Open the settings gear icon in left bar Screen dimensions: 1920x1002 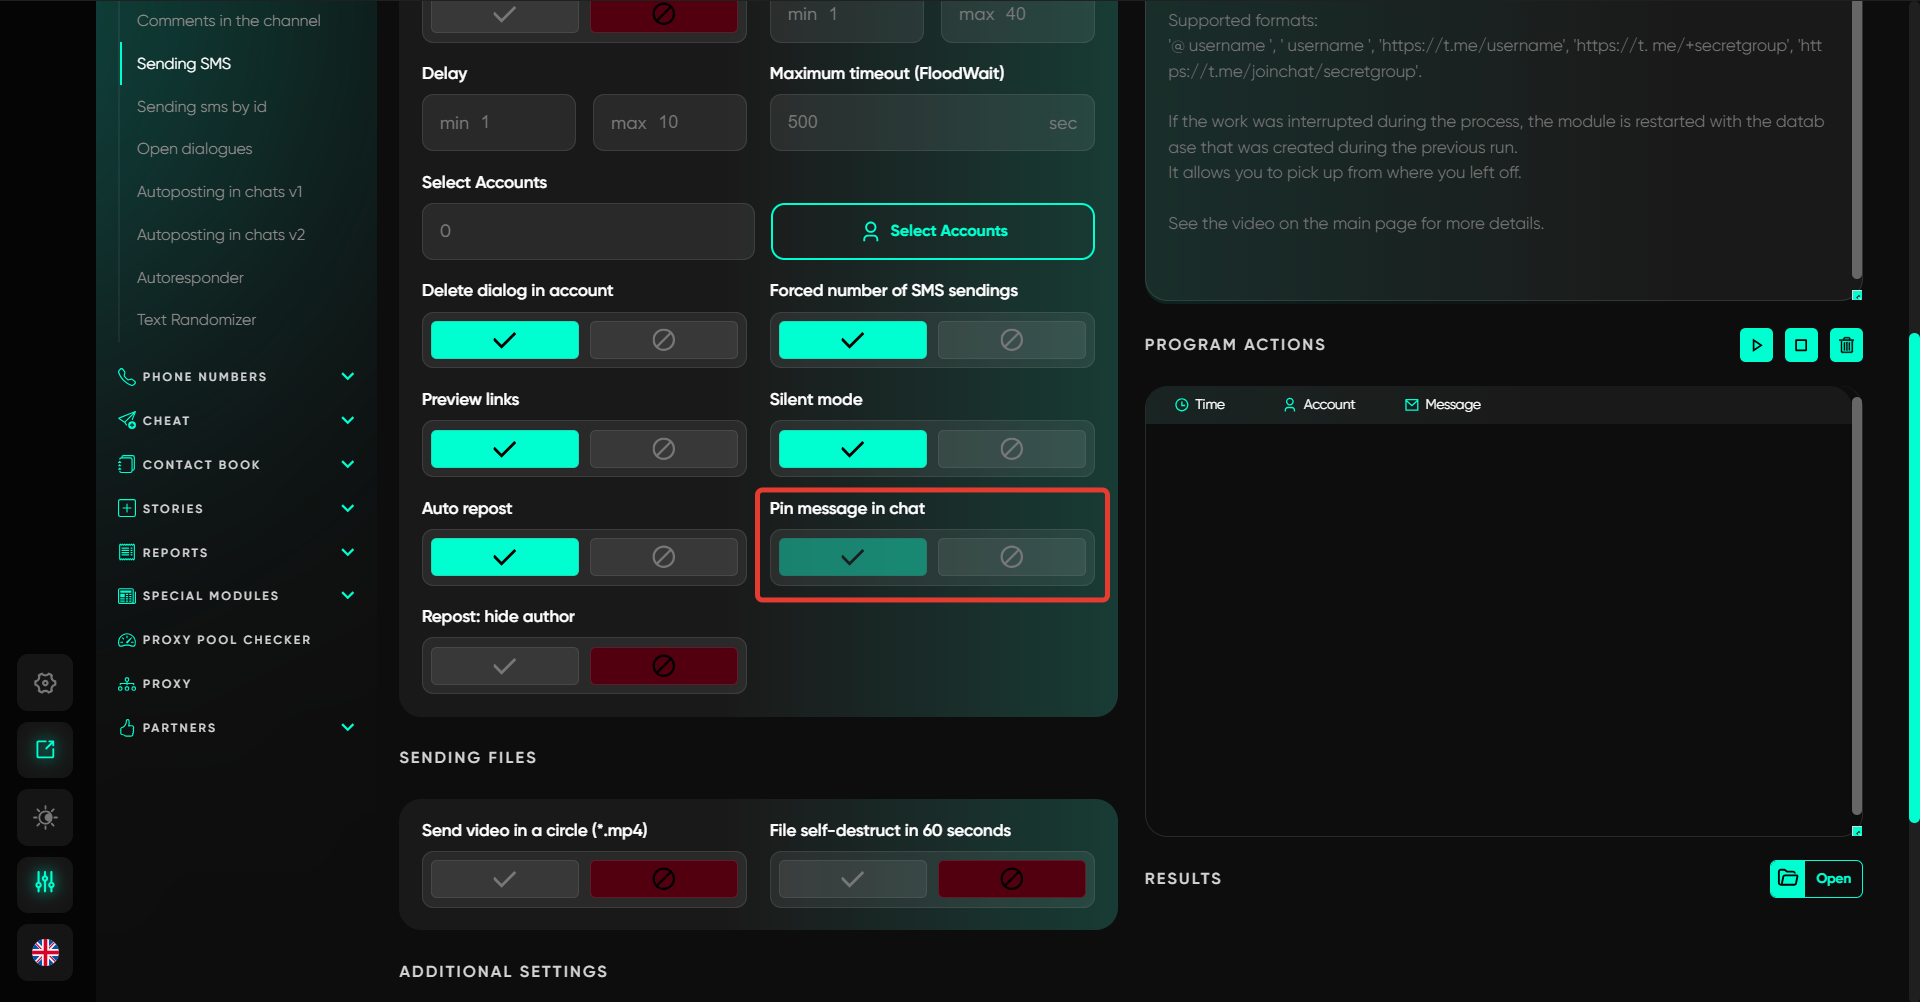click(x=45, y=683)
